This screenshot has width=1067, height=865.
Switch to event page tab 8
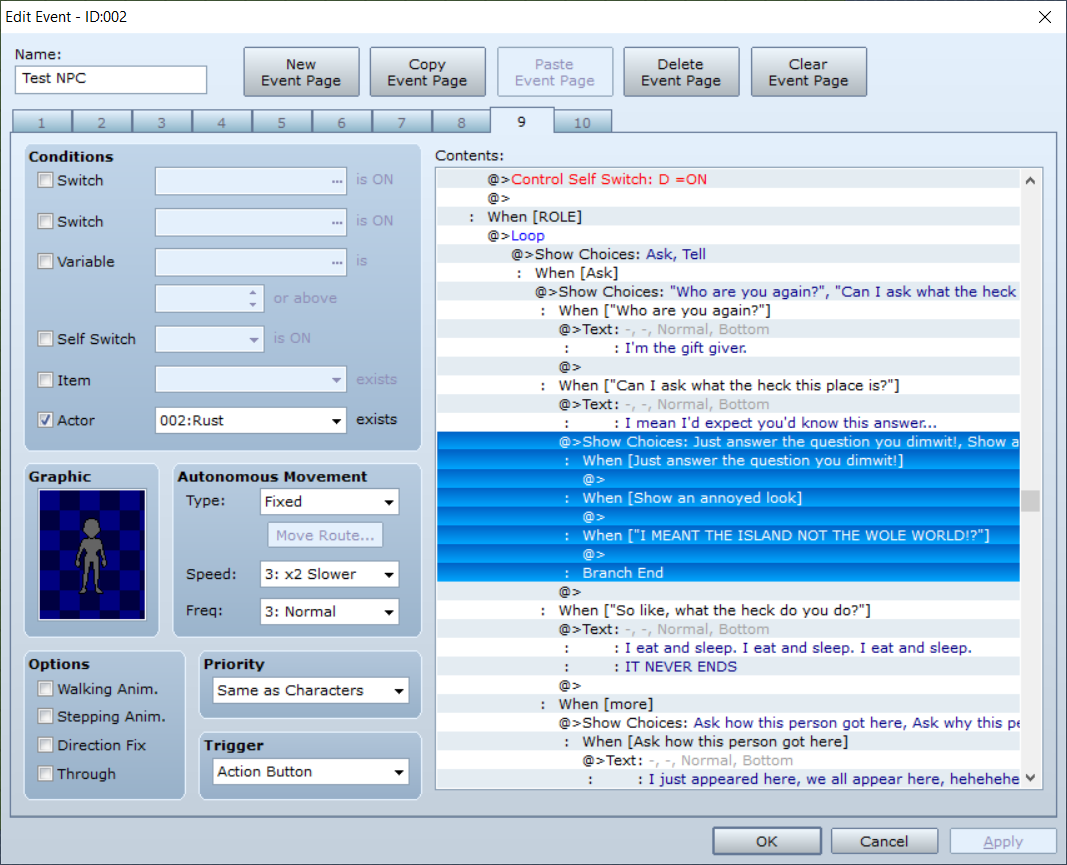pyautogui.click(x=461, y=123)
